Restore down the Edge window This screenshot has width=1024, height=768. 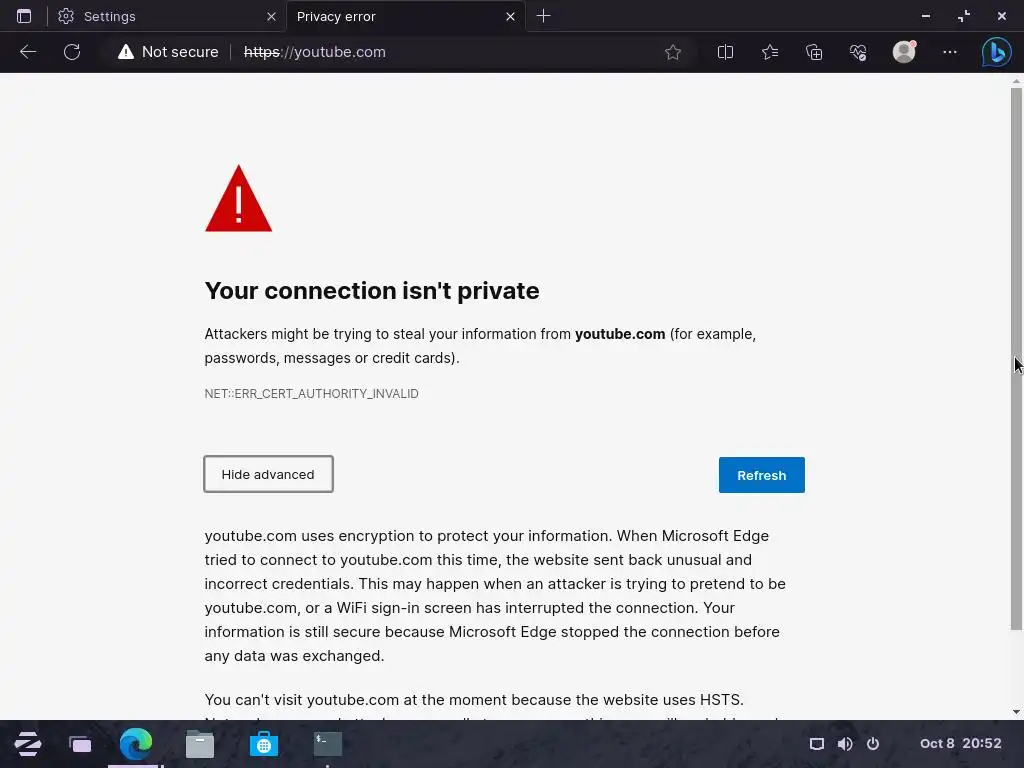point(964,16)
